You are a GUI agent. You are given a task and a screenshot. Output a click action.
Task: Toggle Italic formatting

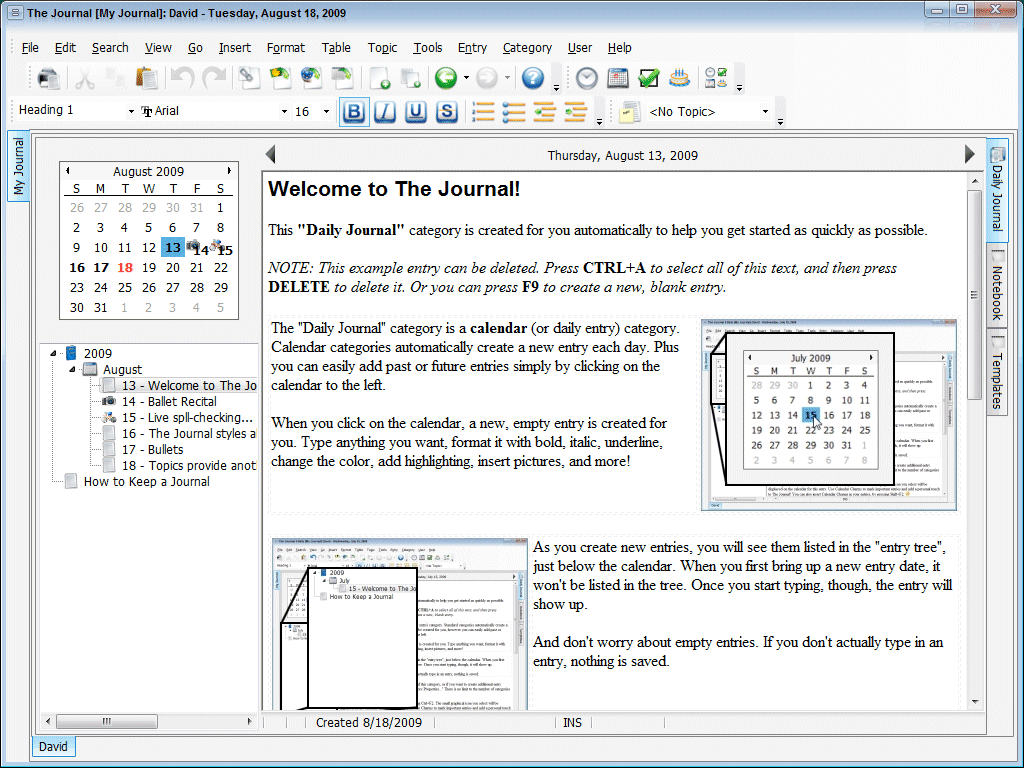pyautogui.click(x=385, y=112)
